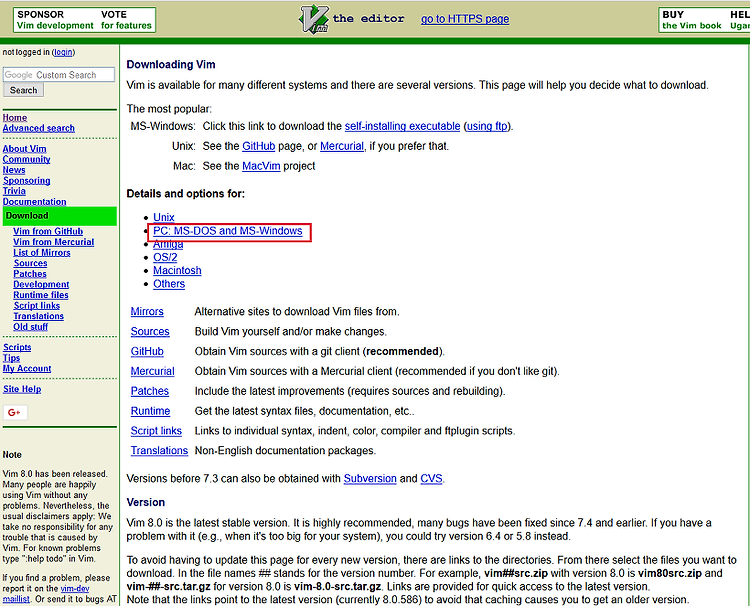750x606 pixels.
Task: Open Others details bullet link
Action: coord(169,284)
